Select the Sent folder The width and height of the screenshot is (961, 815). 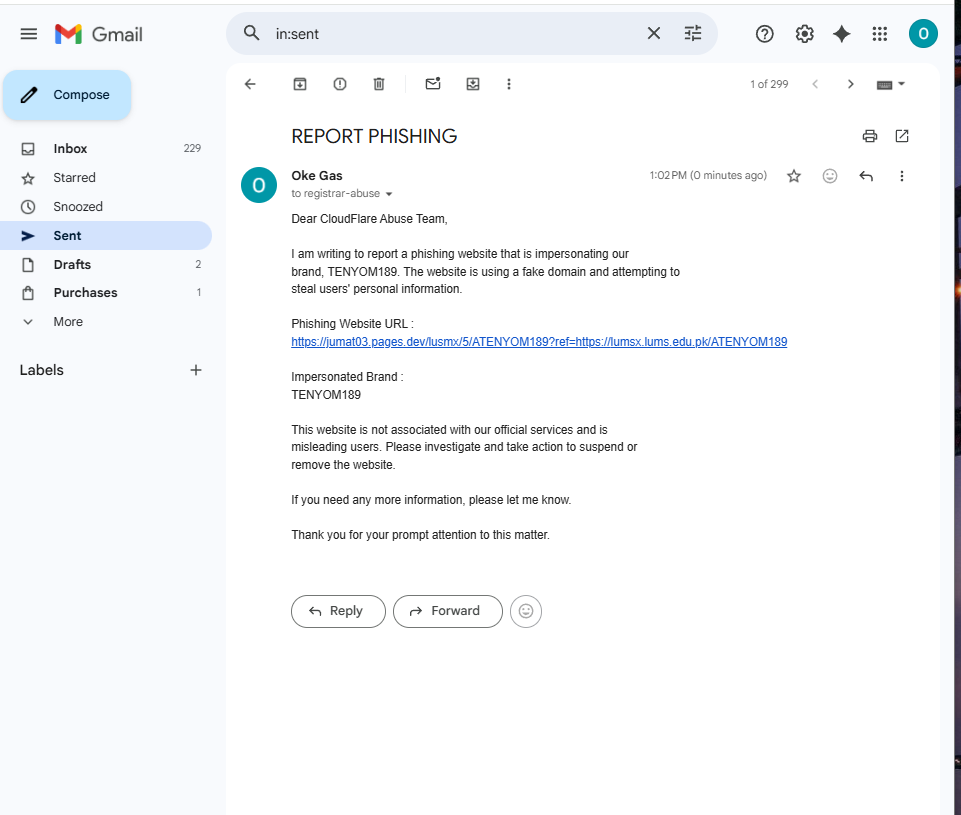click(106, 235)
